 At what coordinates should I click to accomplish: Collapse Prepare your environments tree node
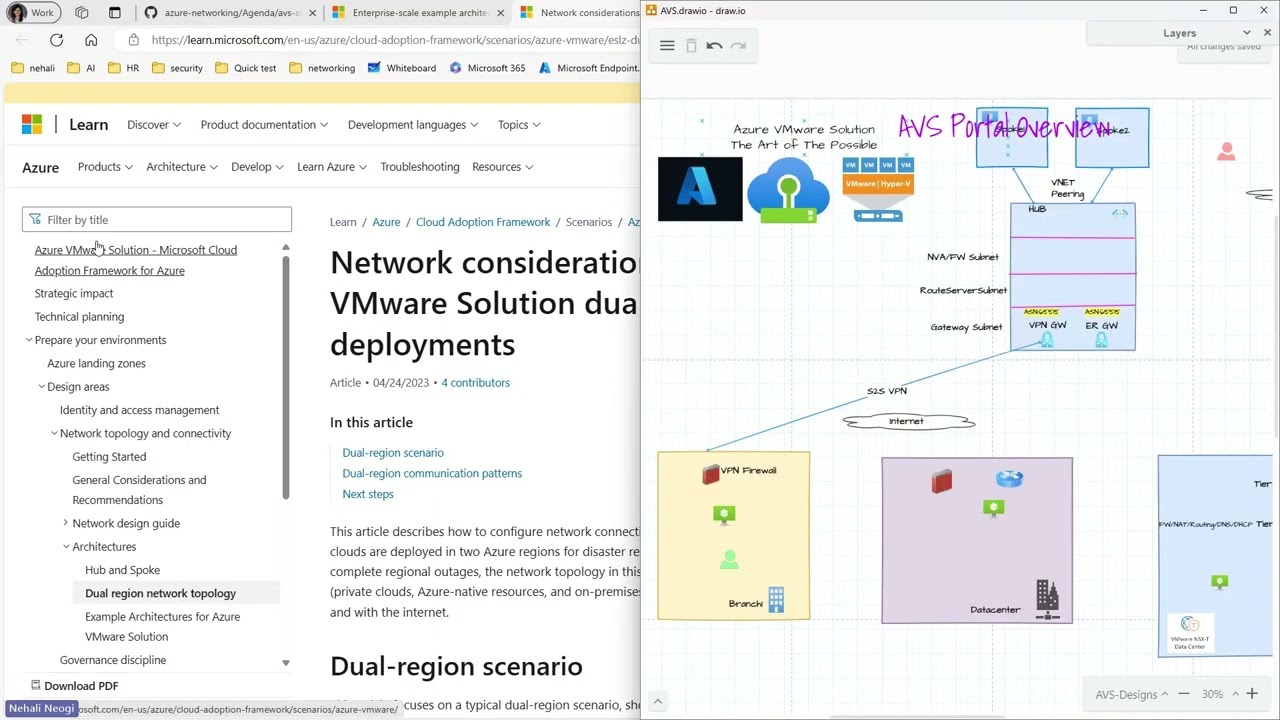tap(29, 340)
